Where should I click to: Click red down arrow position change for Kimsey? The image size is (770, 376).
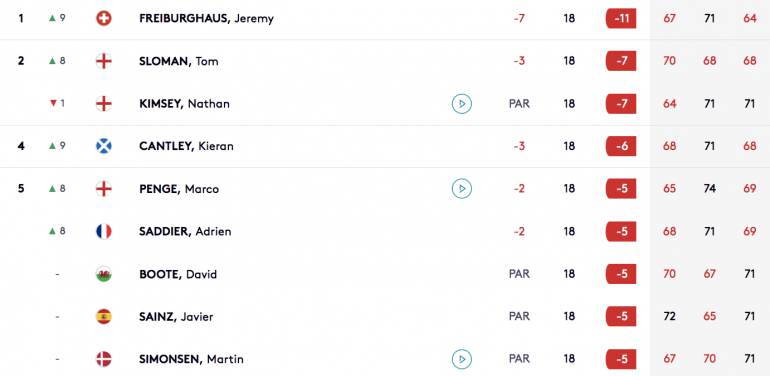(57, 104)
